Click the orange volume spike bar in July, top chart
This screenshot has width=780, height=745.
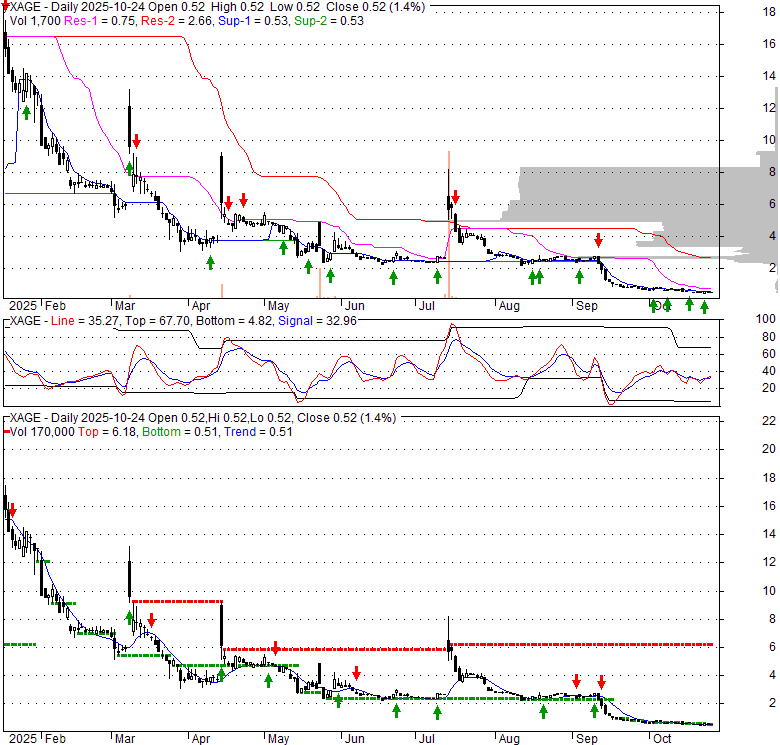coord(449,225)
